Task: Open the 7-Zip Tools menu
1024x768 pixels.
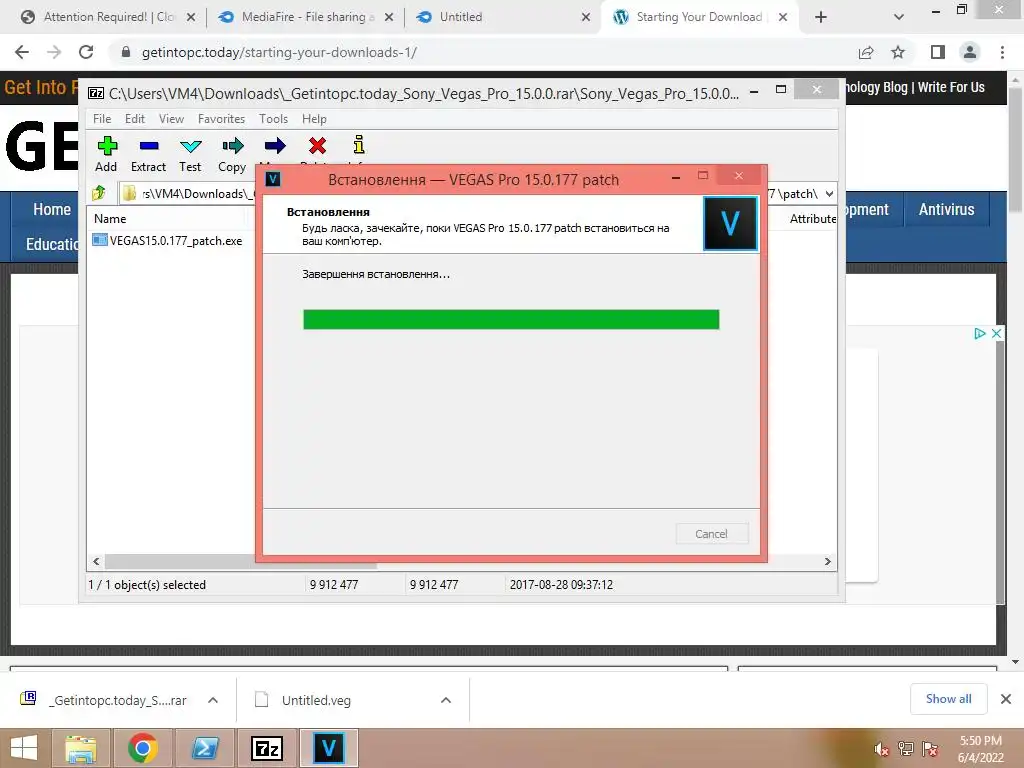Action: coord(273,119)
